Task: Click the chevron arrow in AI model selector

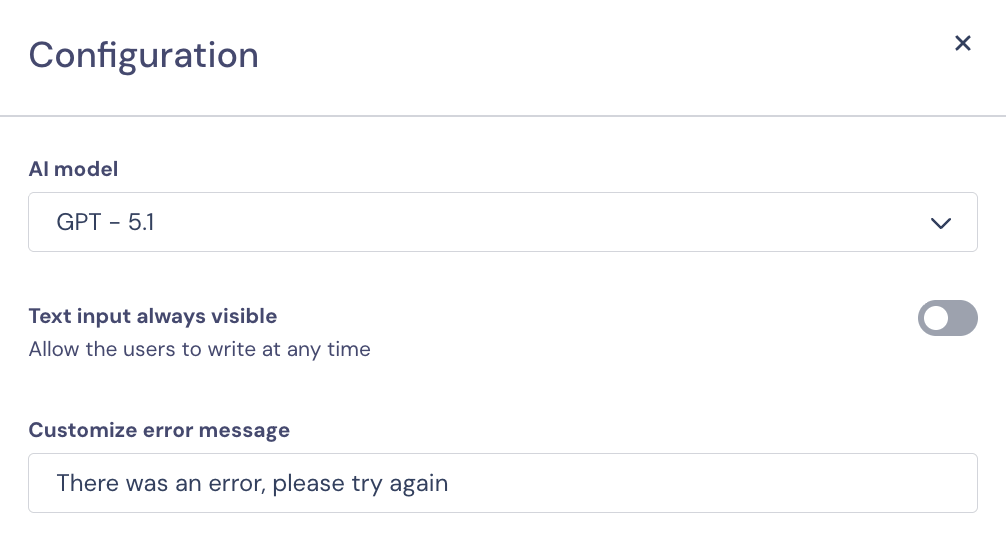Action: (x=940, y=223)
